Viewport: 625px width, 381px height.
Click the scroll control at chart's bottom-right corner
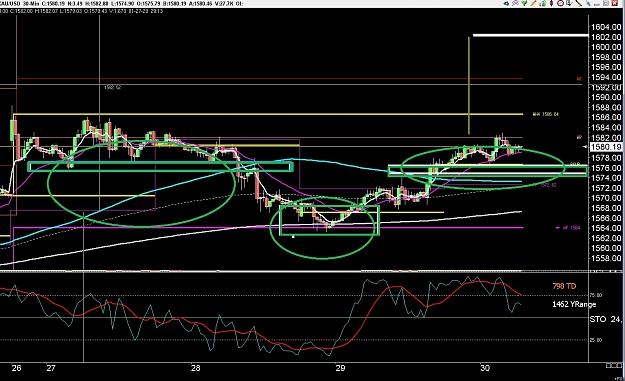click(x=613, y=365)
